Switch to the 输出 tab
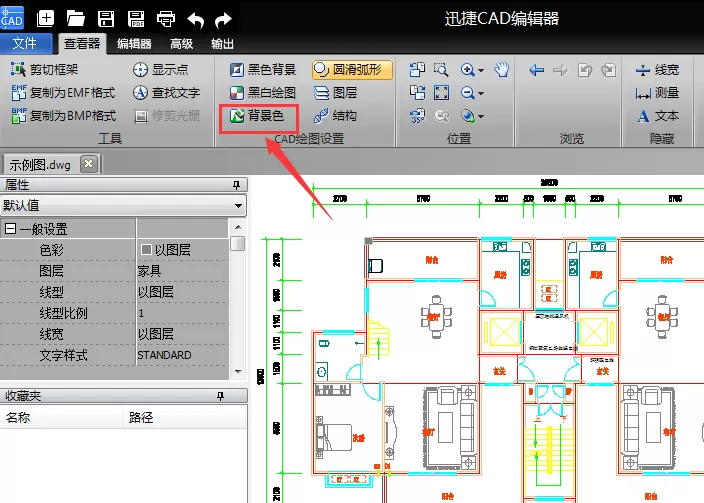 pyautogui.click(x=222, y=44)
